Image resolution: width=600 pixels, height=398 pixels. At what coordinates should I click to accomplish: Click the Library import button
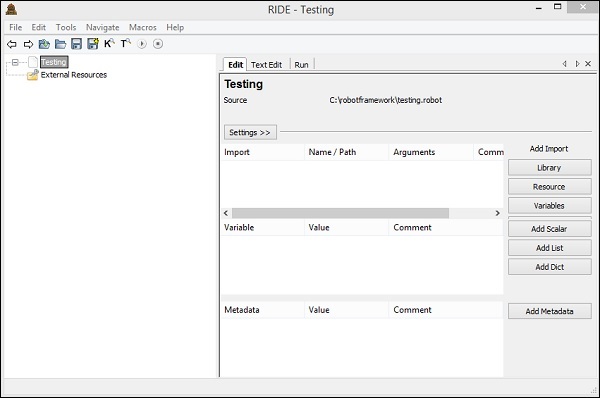pyautogui.click(x=549, y=168)
